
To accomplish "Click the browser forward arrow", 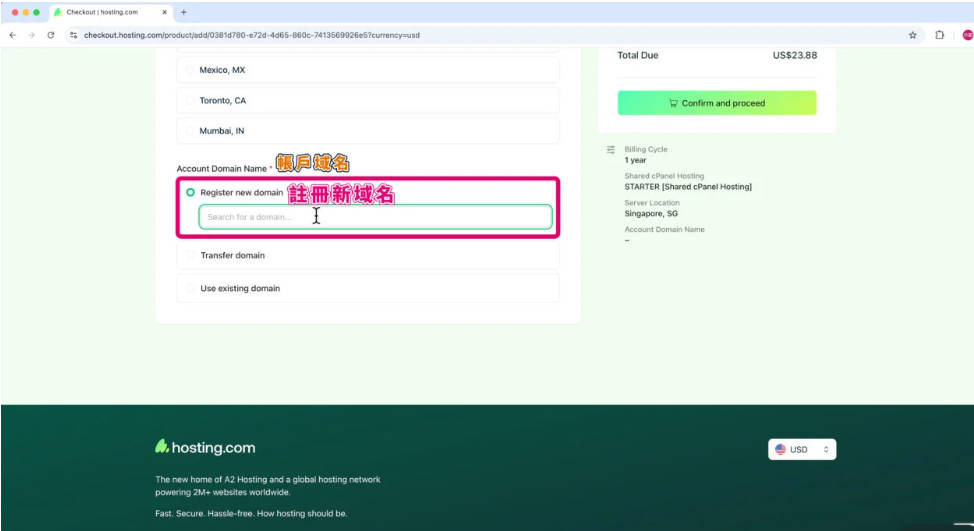I will tap(32, 35).
